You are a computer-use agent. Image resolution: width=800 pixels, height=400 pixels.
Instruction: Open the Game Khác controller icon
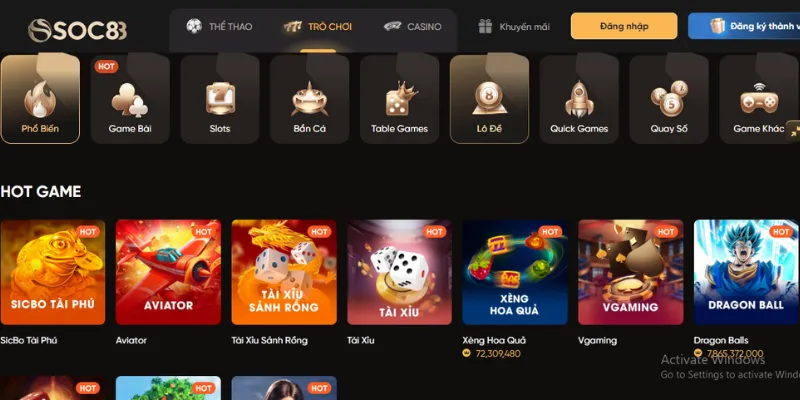click(x=759, y=99)
